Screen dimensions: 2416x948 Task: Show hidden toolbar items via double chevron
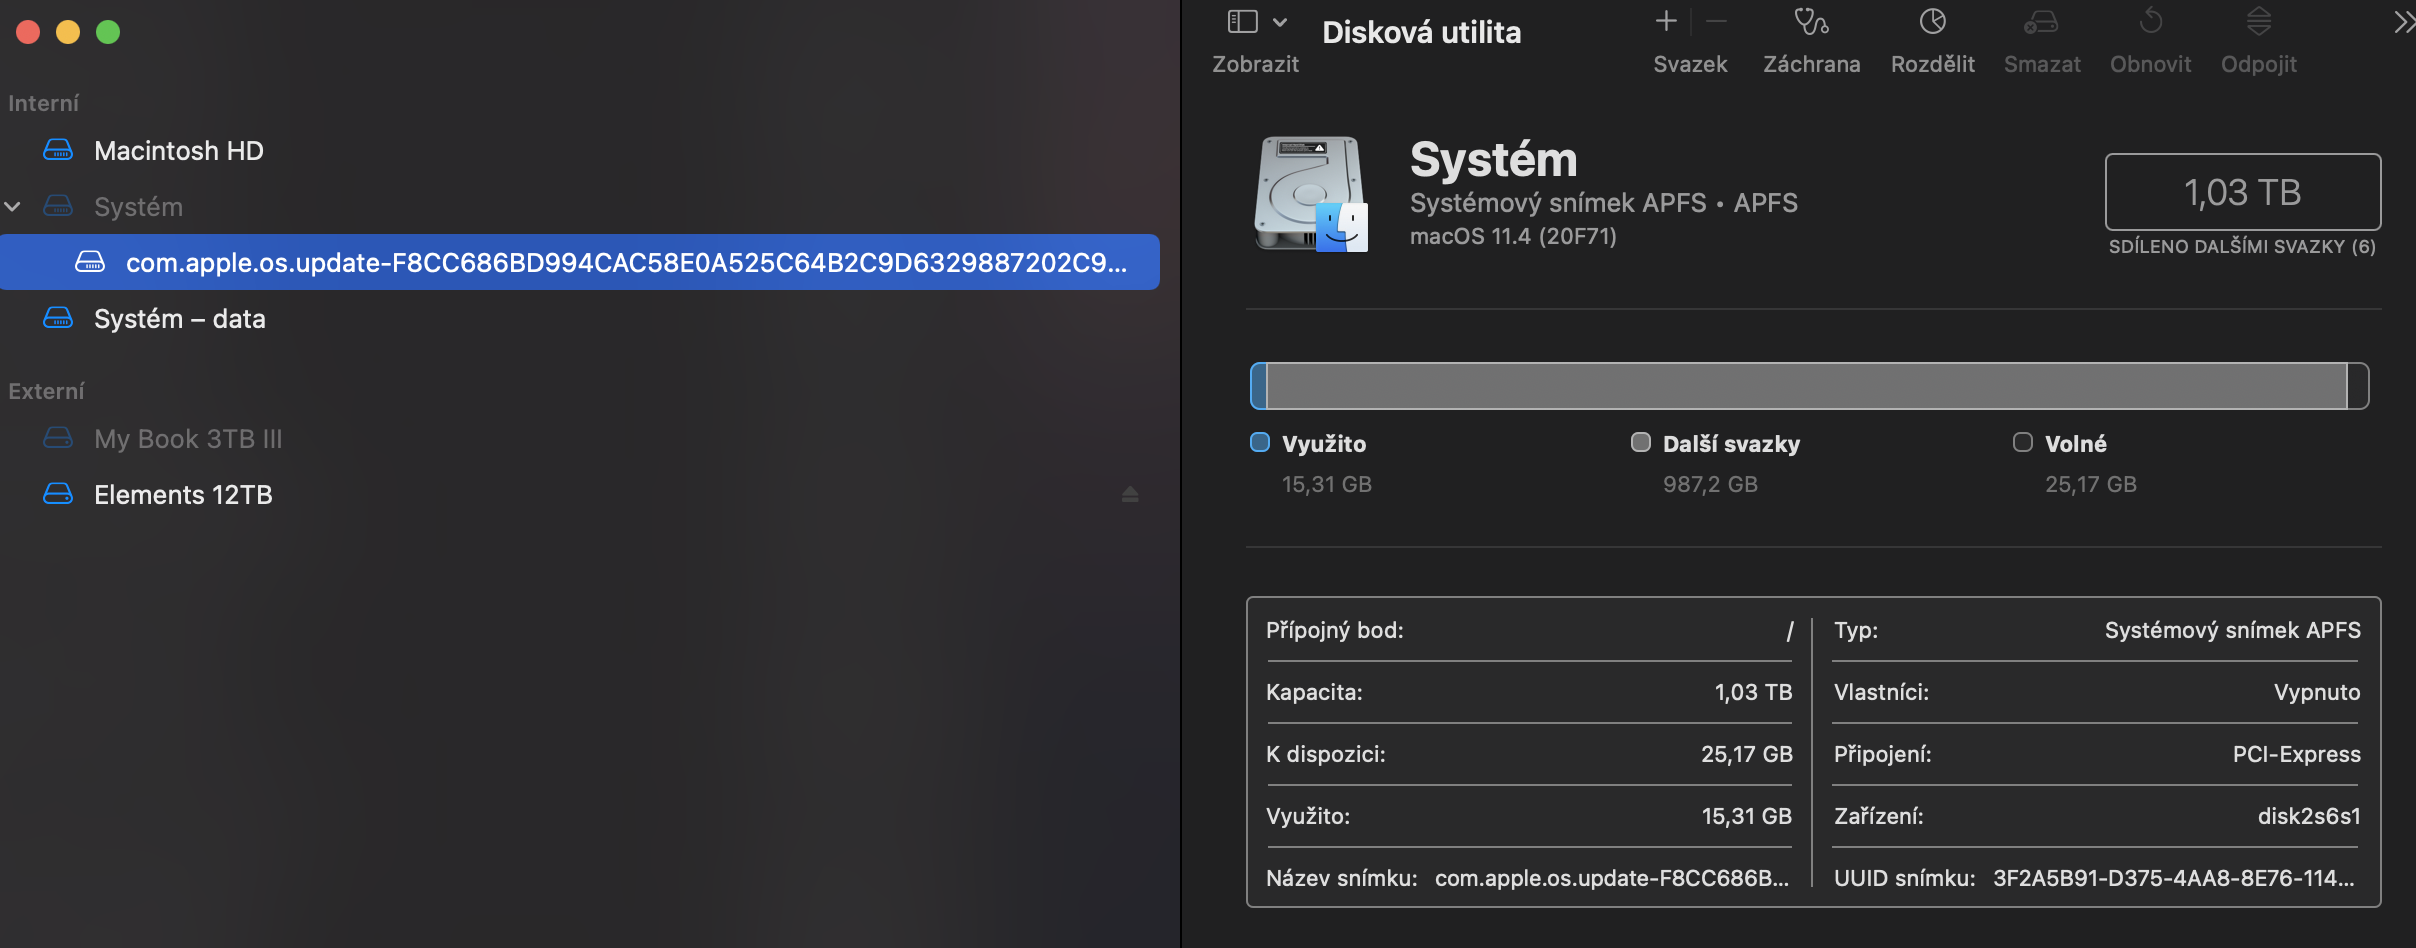coord(2403,22)
